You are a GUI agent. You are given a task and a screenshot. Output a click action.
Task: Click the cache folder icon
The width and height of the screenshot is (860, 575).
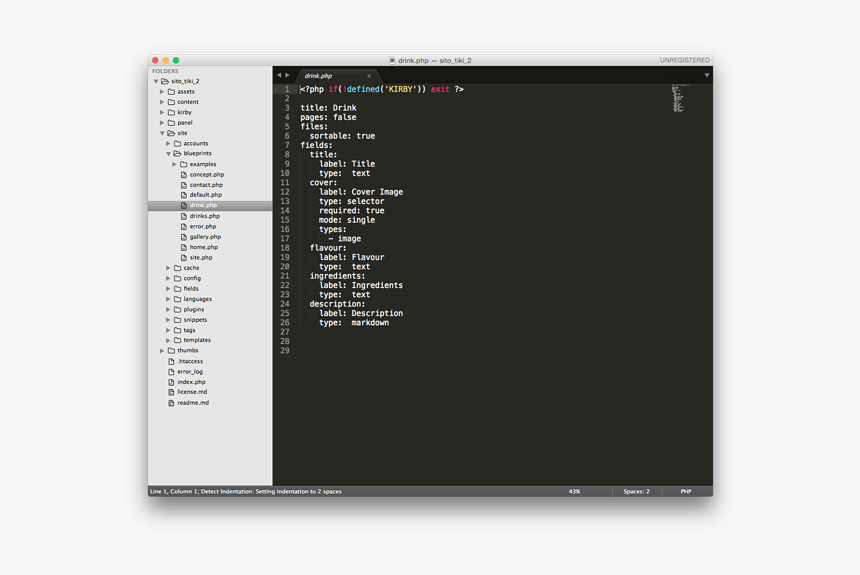click(x=177, y=268)
